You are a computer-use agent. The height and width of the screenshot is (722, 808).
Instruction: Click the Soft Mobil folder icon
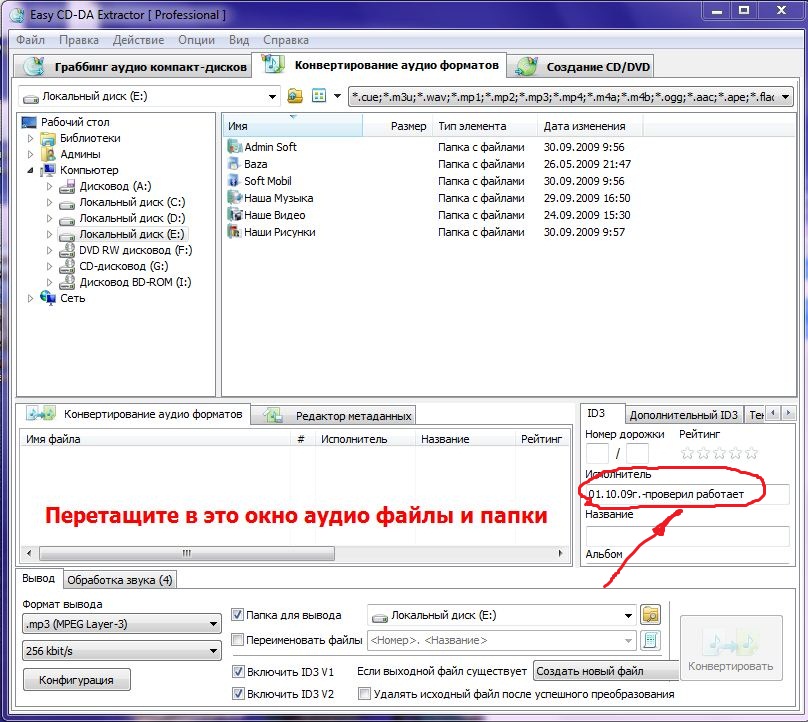pyautogui.click(x=234, y=181)
